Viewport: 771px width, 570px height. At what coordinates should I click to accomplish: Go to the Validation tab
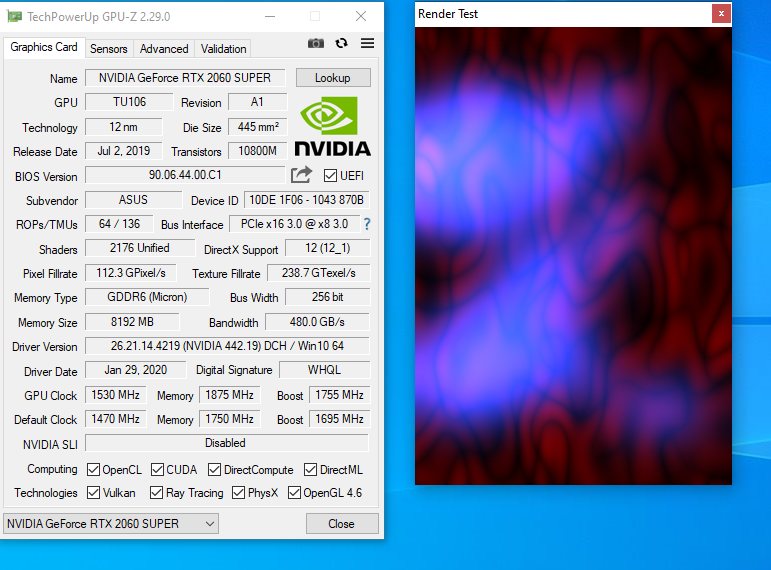tap(223, 49)
